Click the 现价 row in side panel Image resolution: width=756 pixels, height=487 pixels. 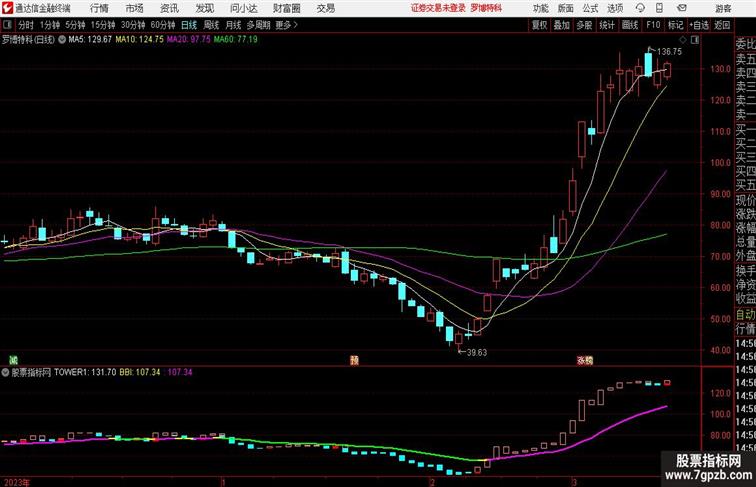pyautogui.click(x=745, y=200)
